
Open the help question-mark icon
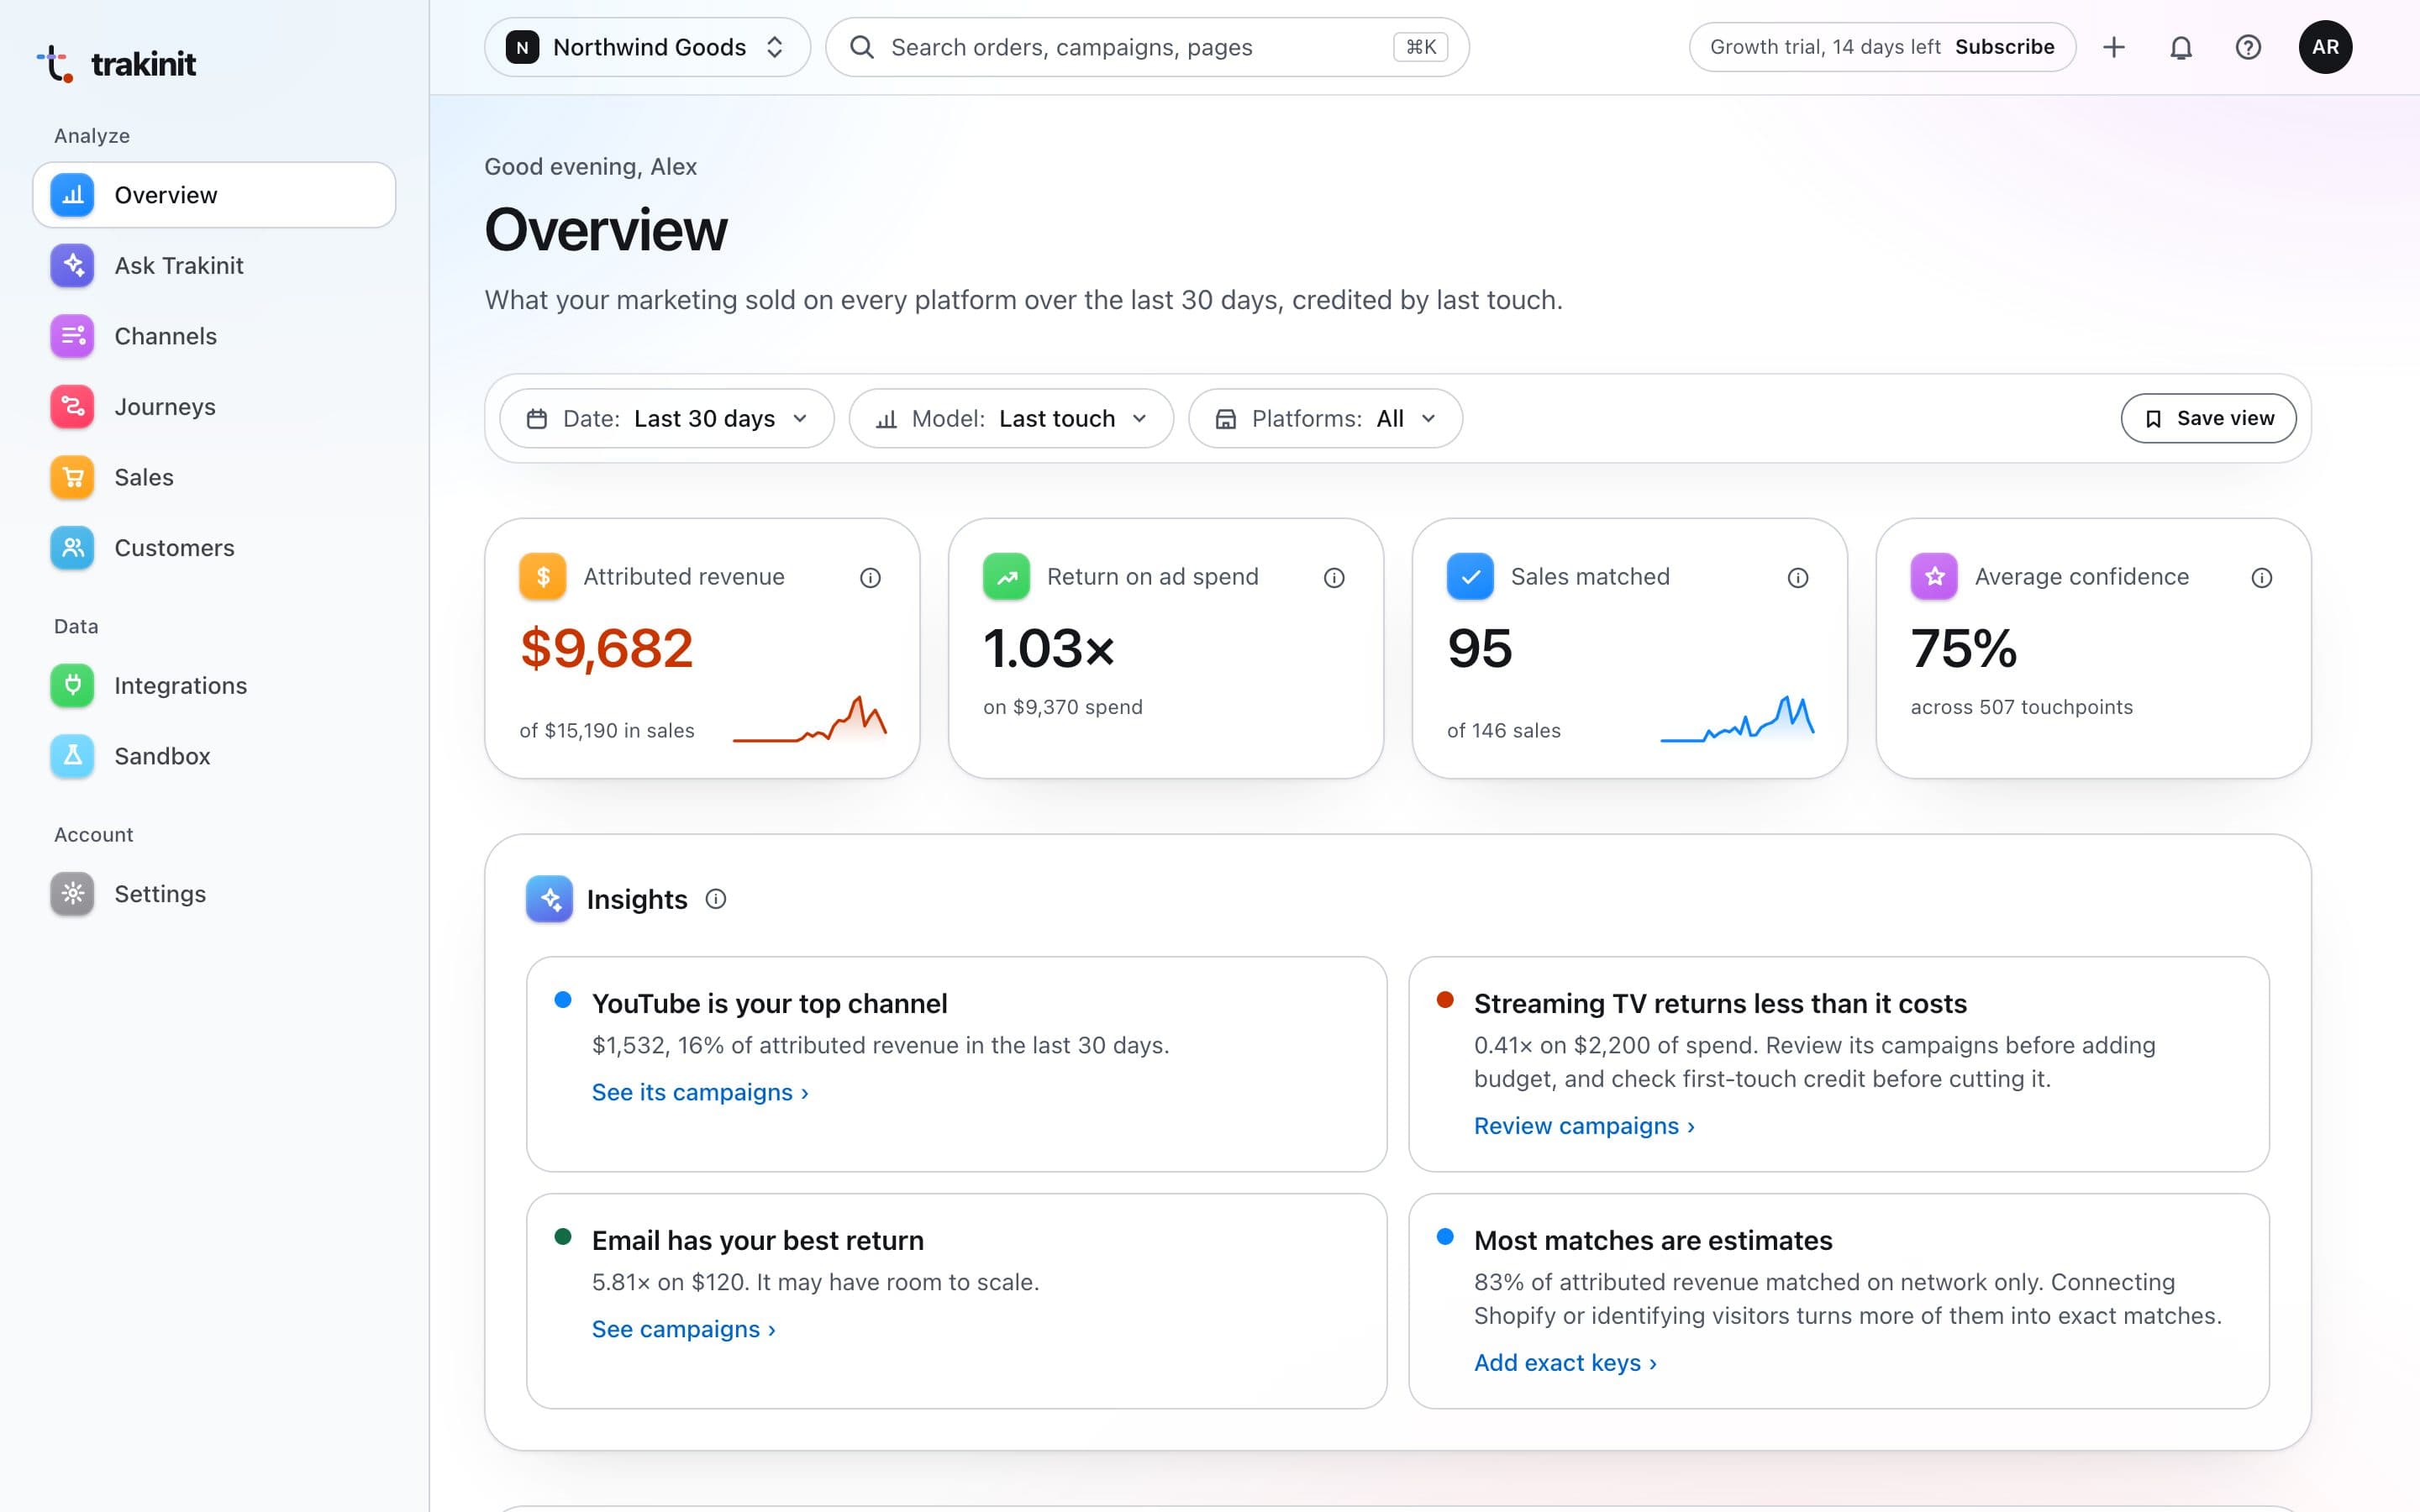point(2248,47)
